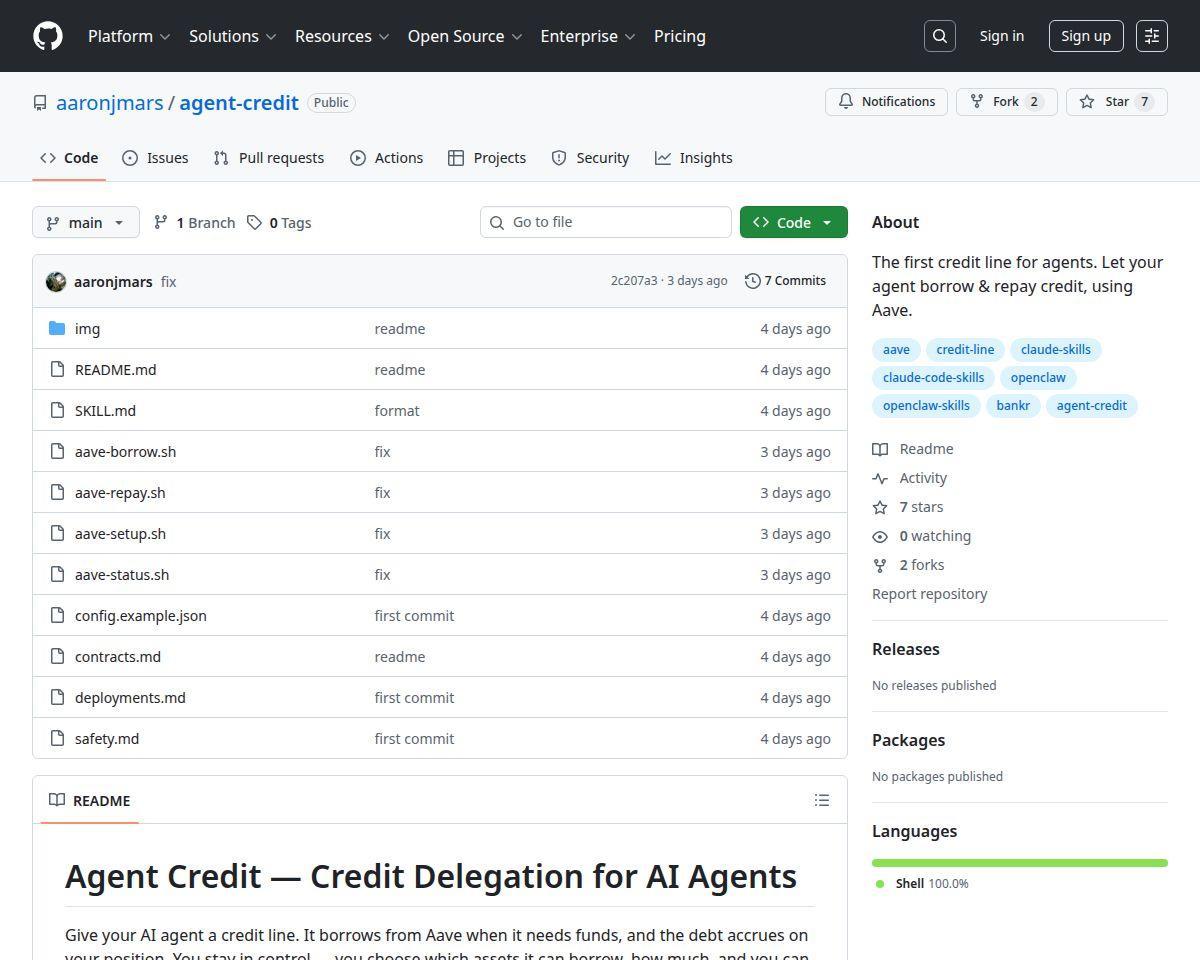Open the agent-credit repository name link
Viewport: 1200px width, 960px height.
[x=239, y=103]
